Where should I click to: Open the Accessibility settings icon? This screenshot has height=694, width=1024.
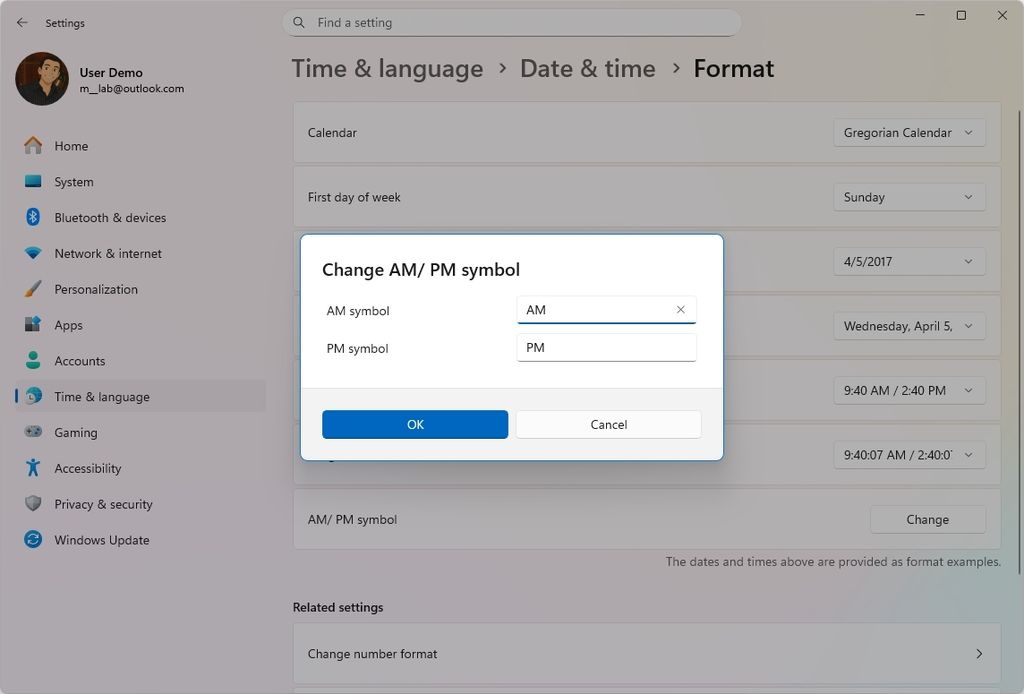(x=33, y=468)
